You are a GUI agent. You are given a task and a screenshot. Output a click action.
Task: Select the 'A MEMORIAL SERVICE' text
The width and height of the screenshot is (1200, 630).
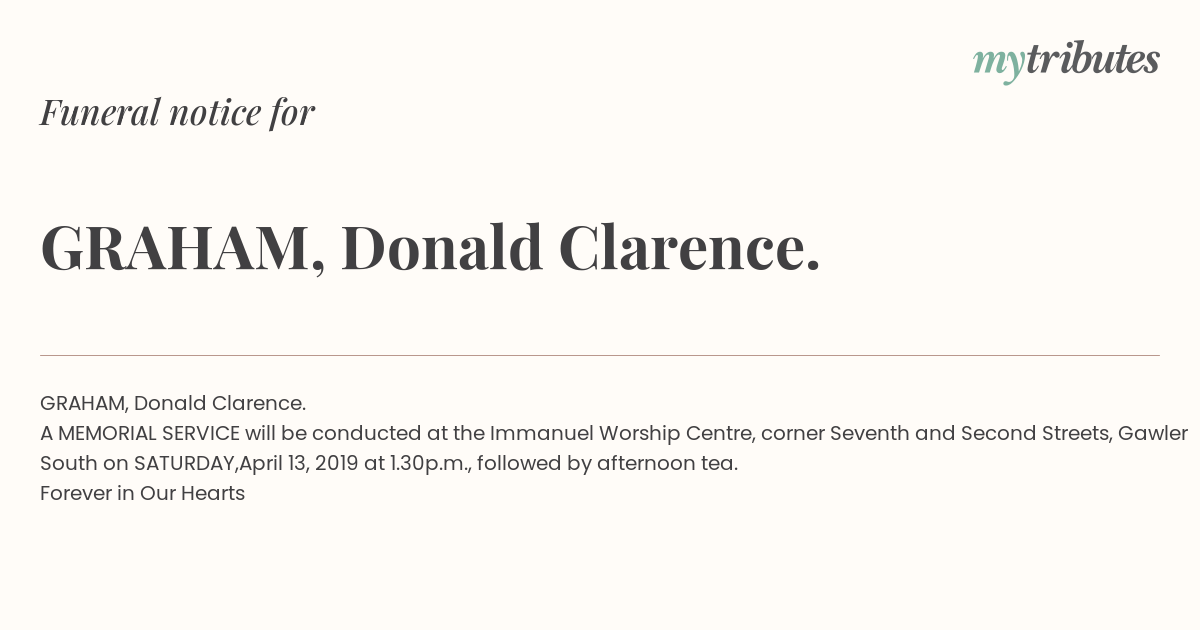(140, 434)
